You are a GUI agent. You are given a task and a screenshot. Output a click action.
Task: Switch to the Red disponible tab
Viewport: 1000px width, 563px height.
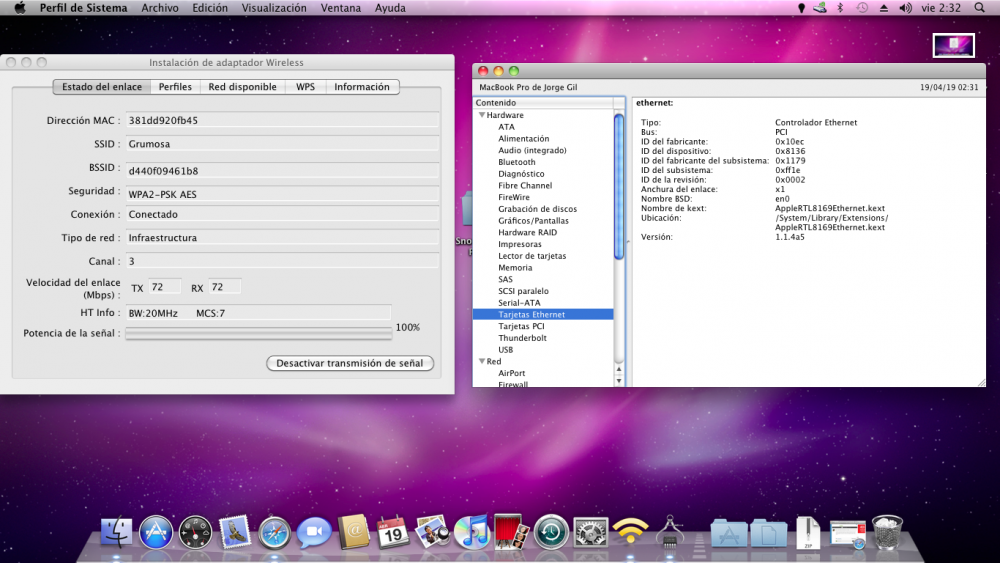coord(242,87)
